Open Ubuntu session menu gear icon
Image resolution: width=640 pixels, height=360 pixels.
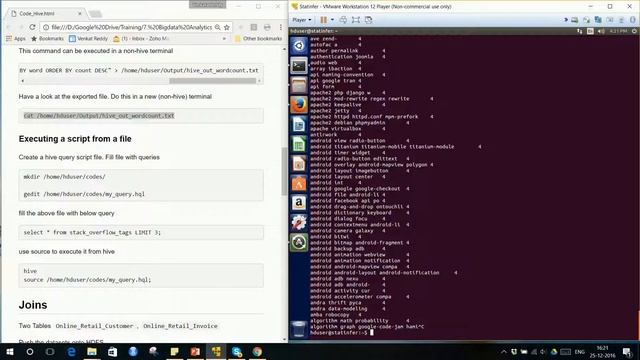coord(634,31)
